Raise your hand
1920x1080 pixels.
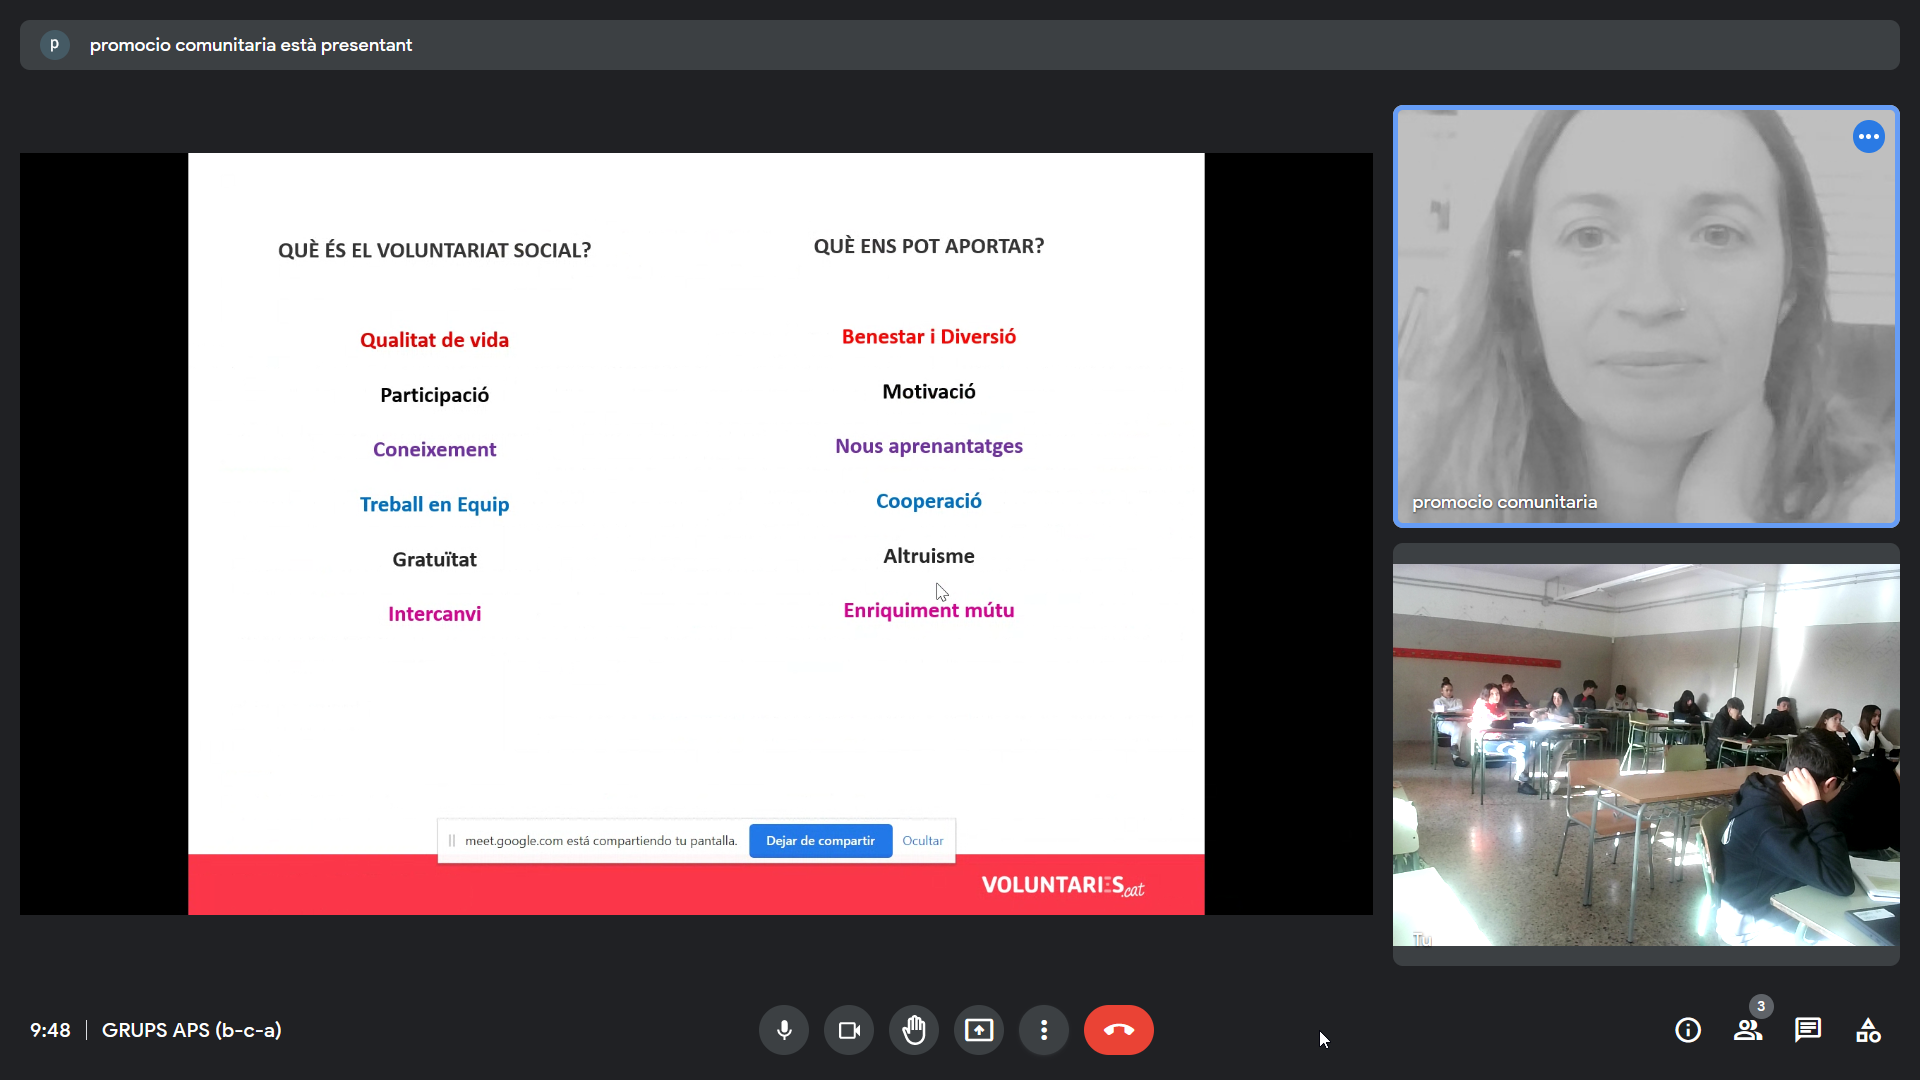[x=914, y=1030]
